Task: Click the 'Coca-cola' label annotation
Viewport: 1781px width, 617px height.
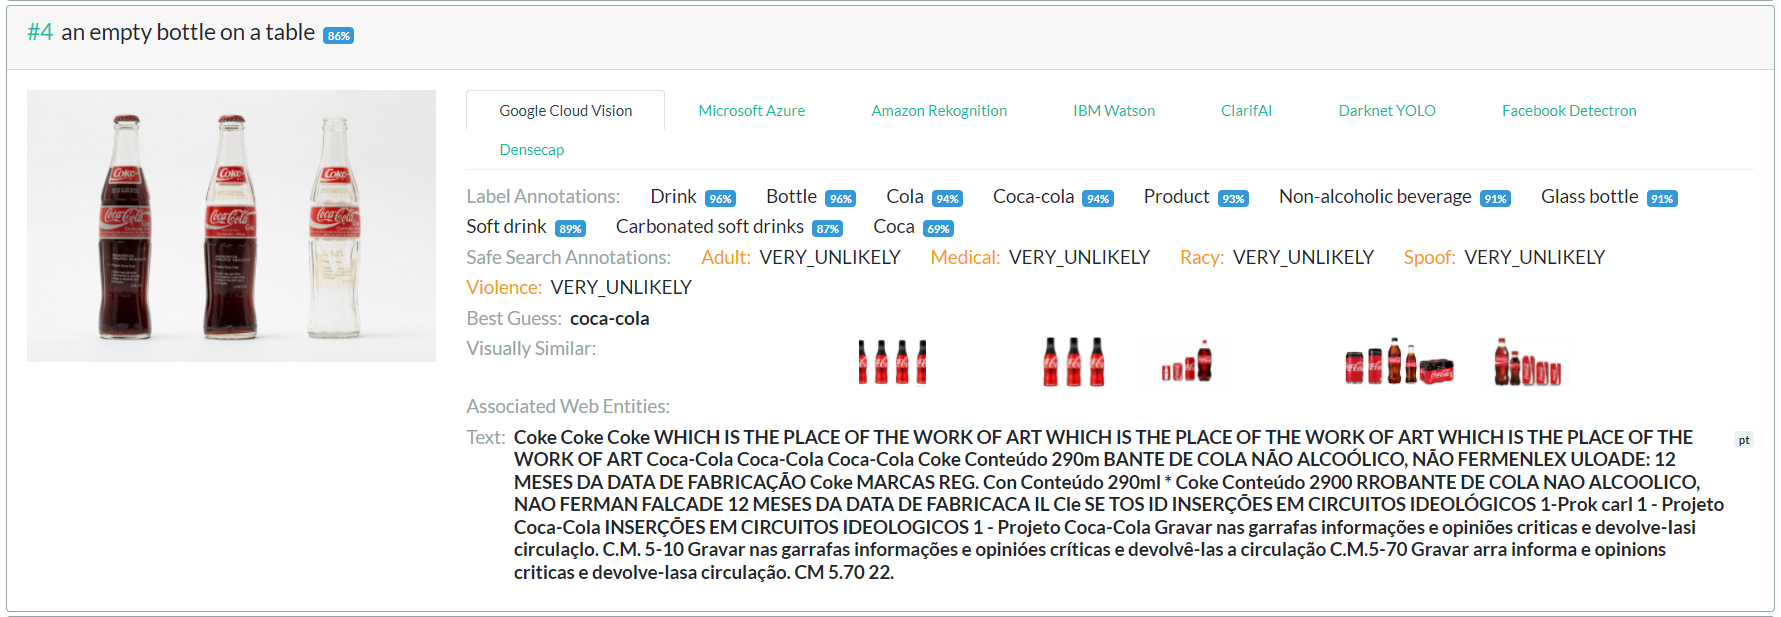Action: pyautogui.click(x=1033, y=197)
